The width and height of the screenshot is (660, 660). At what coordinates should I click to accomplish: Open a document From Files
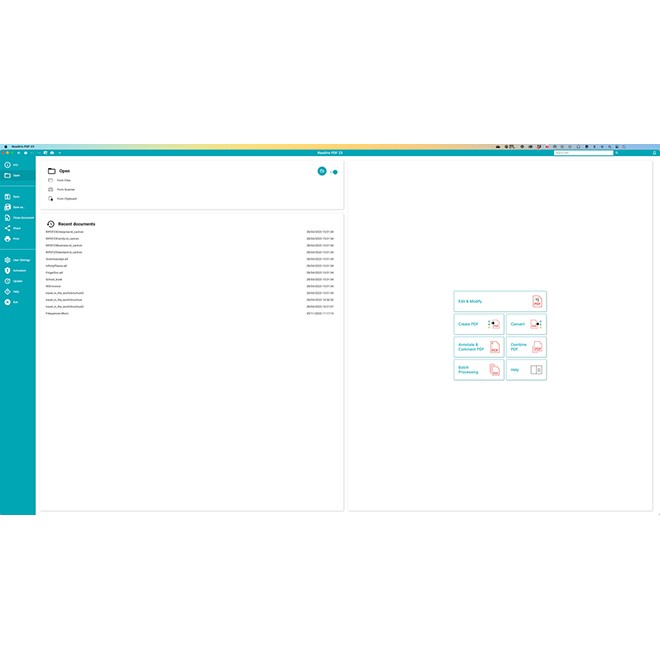[59, 180]
